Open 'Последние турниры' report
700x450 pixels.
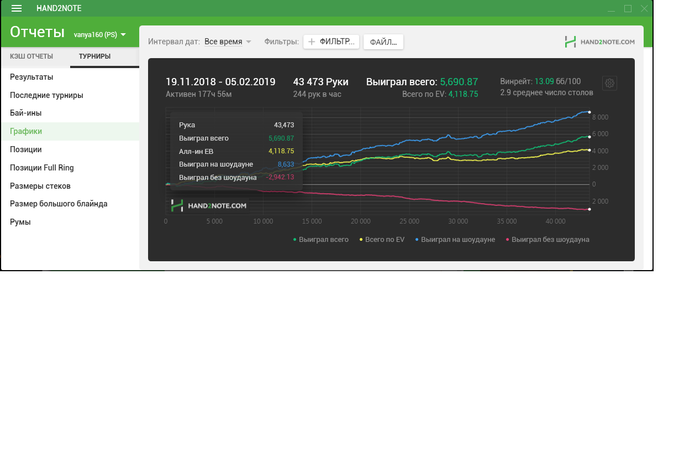[46, 95]
